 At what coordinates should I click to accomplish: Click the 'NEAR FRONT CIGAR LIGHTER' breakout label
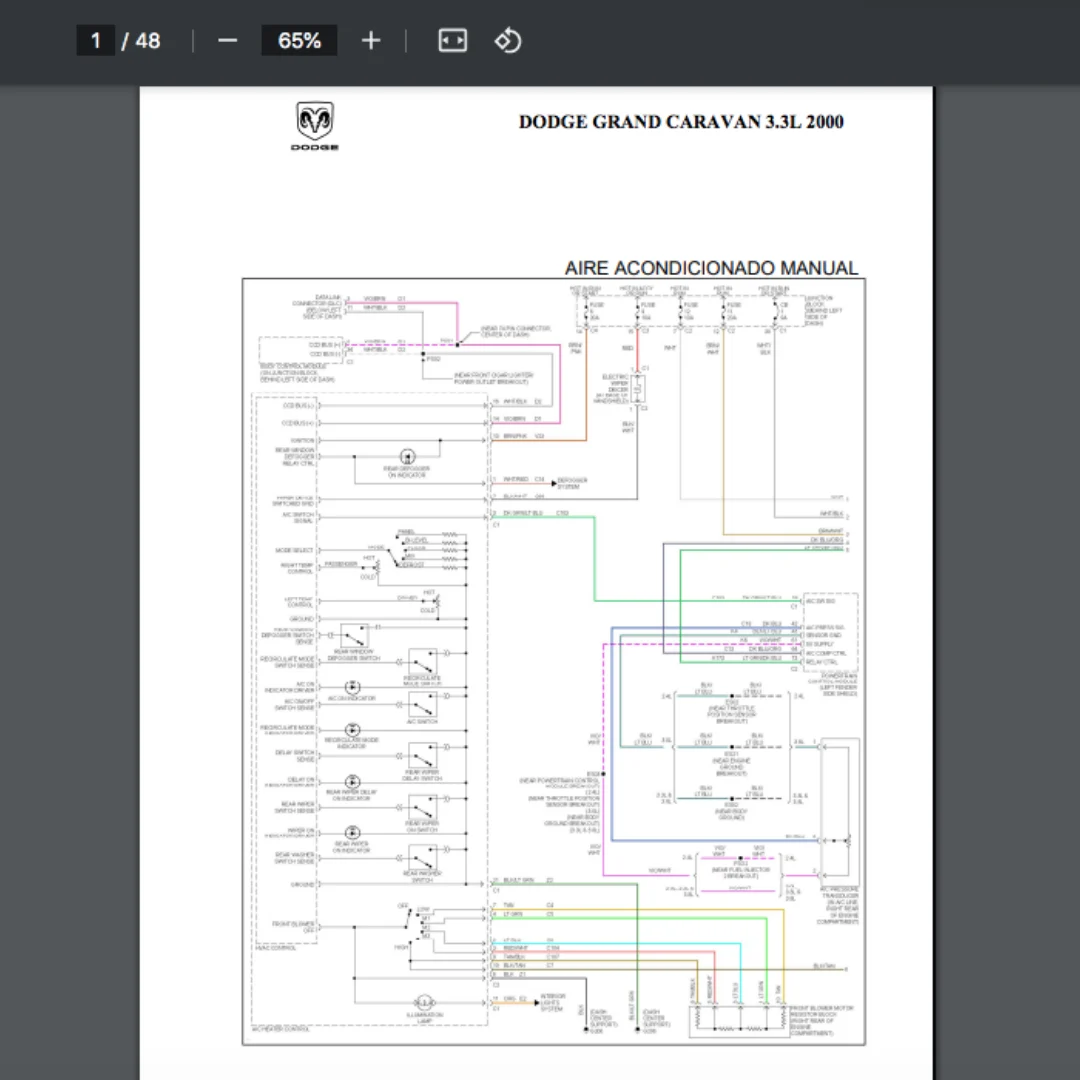pos(493,378)
